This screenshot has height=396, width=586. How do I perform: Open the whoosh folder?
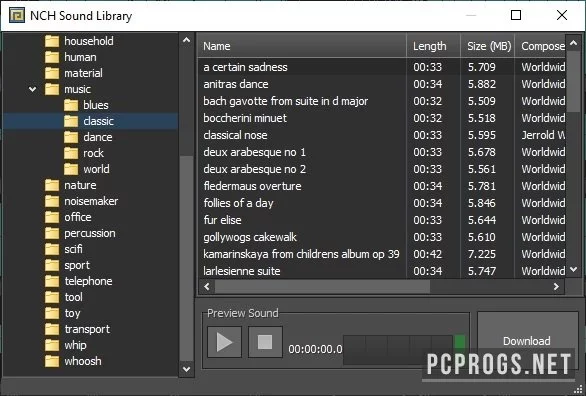point(73,361)
